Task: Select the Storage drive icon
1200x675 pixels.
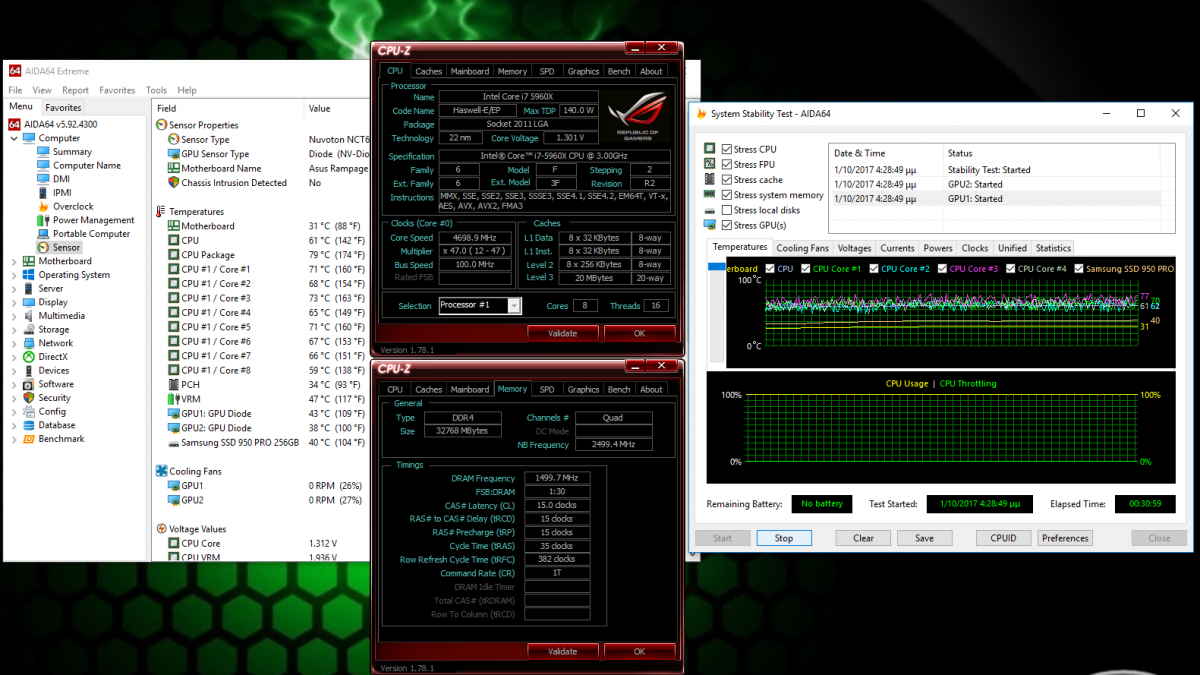Action: (29, 329)
